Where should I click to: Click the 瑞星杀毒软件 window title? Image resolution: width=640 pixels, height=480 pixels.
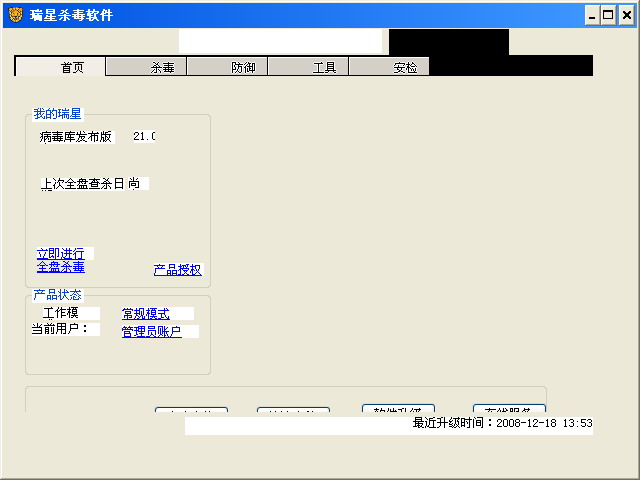tap(71, 15)
